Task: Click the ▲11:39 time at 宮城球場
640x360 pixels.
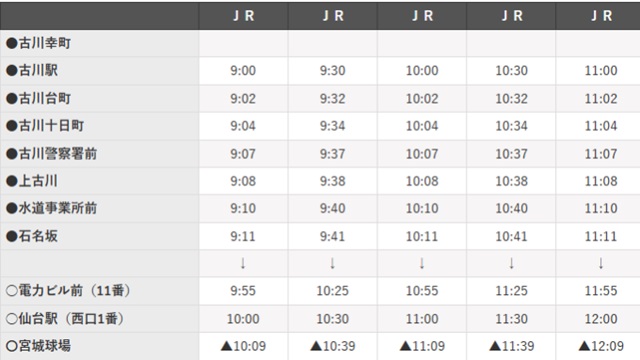Action: tap(511, 346)
